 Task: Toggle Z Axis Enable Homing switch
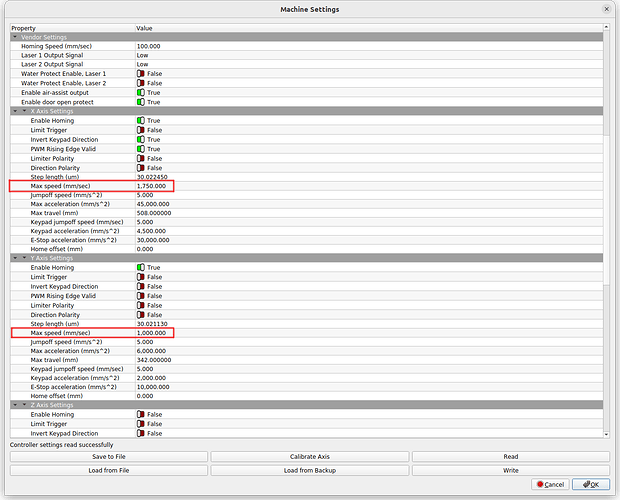click(x=141, y=415)
